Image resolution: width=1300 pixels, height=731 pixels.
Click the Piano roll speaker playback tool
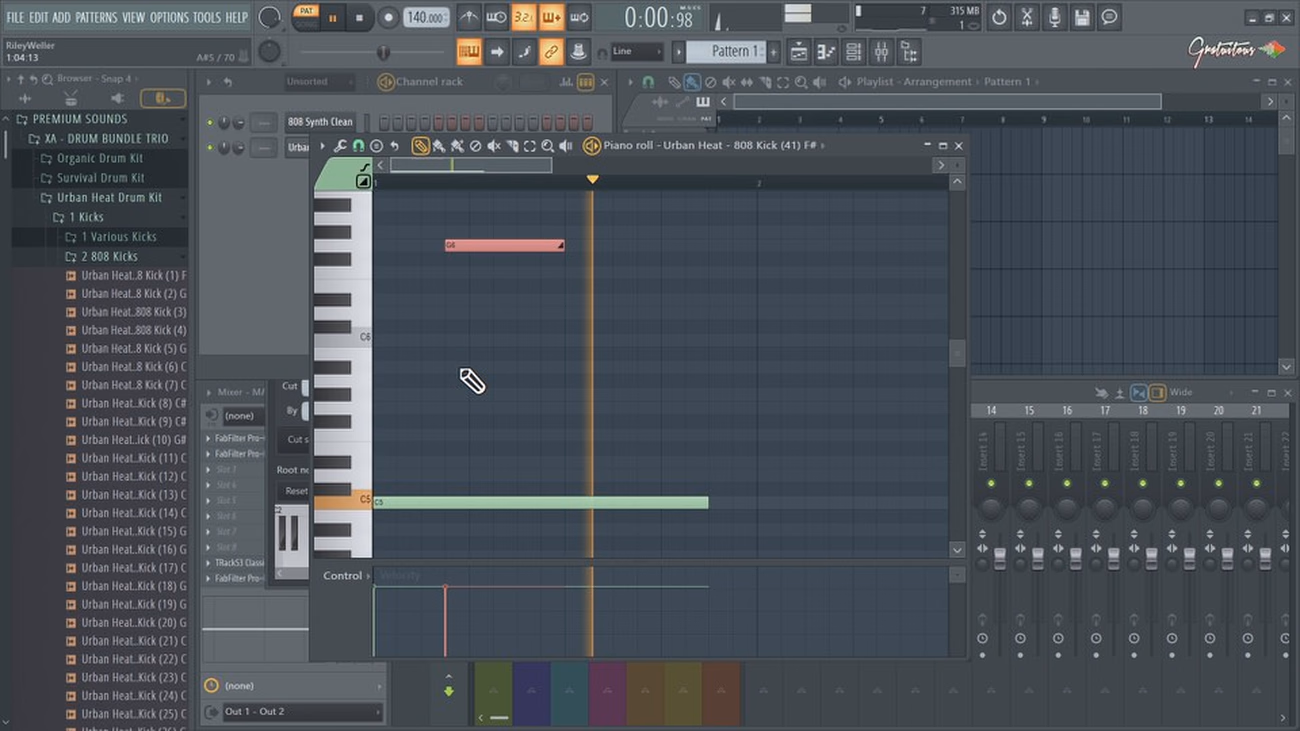565,146
